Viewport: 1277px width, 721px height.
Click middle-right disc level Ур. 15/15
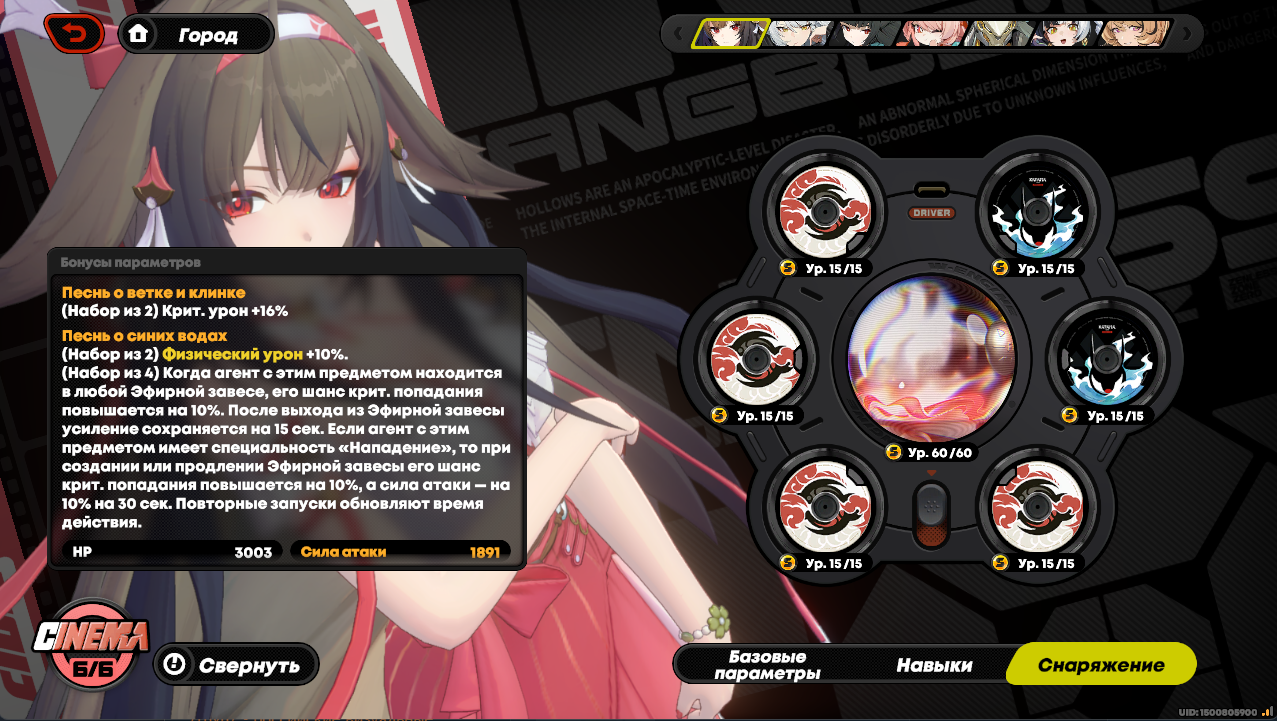pyautogui.click(x=1115, y=415)
